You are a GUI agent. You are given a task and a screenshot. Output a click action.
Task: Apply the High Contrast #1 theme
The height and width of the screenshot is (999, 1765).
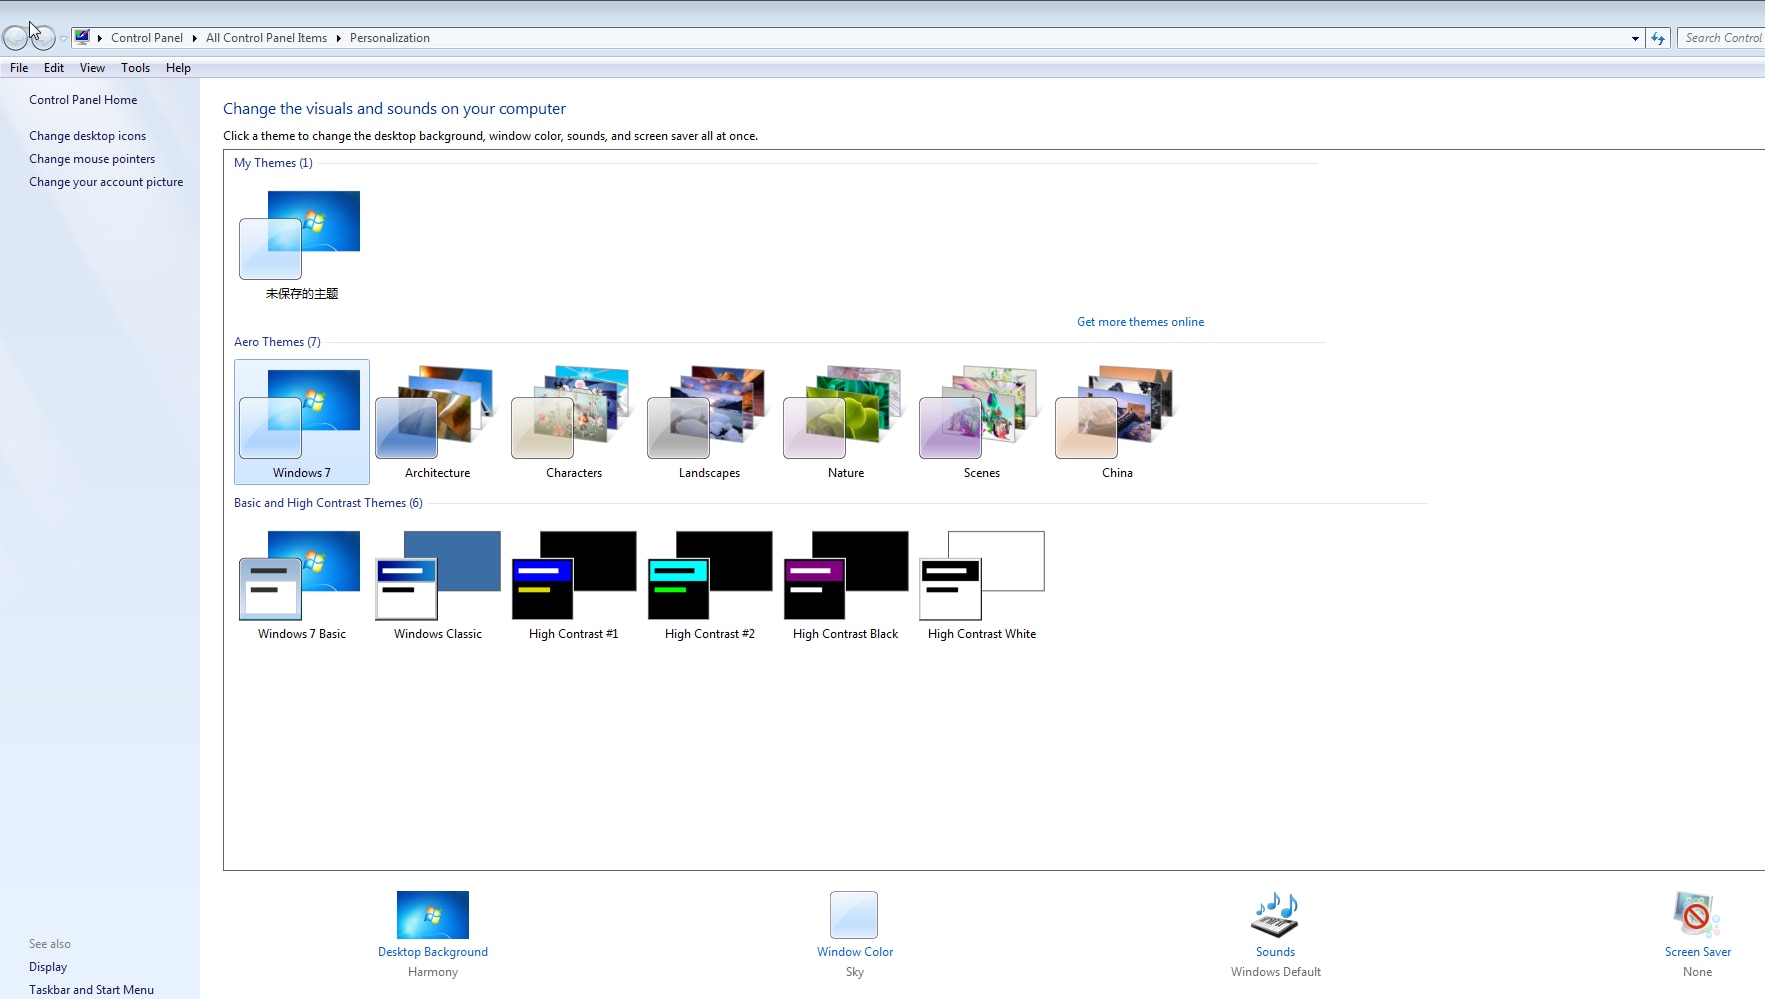click(573, 584)
